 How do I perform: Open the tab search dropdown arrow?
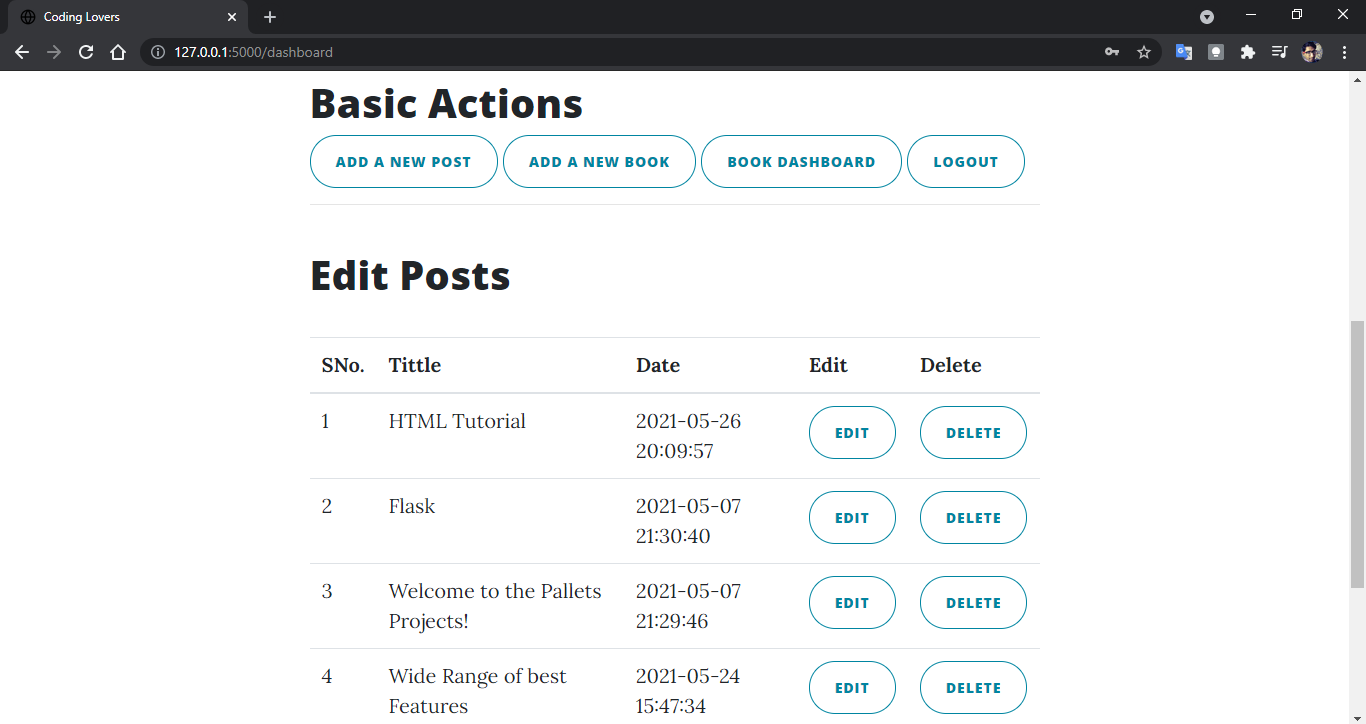pos(1207,17)
